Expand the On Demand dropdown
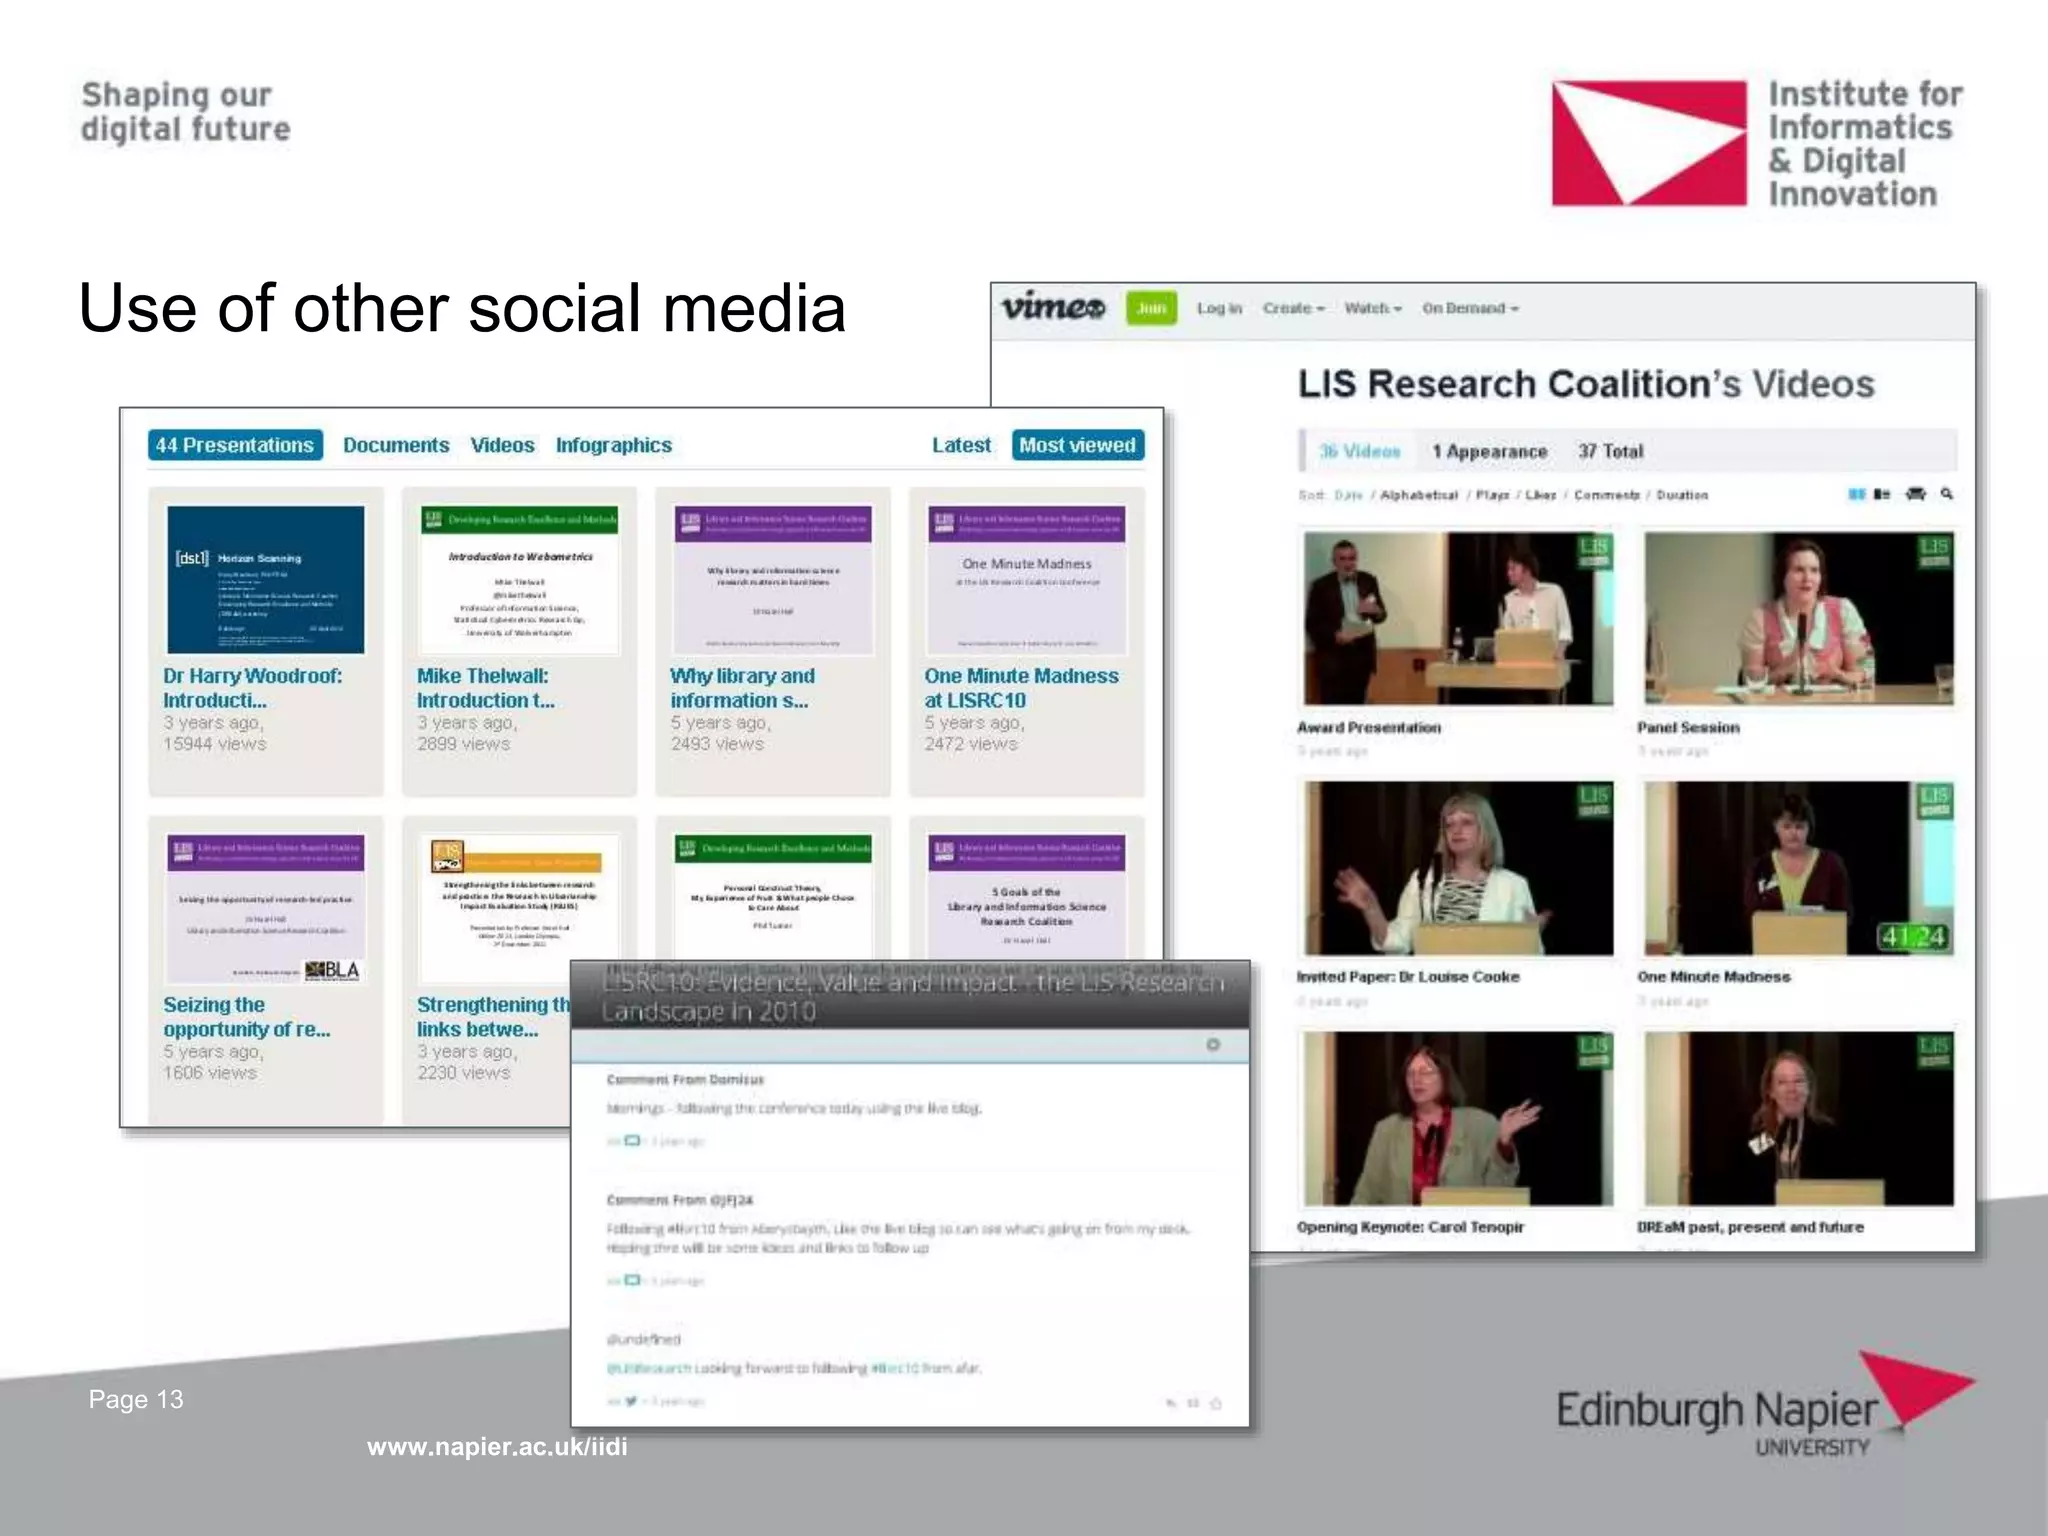 click(1469, 308)
